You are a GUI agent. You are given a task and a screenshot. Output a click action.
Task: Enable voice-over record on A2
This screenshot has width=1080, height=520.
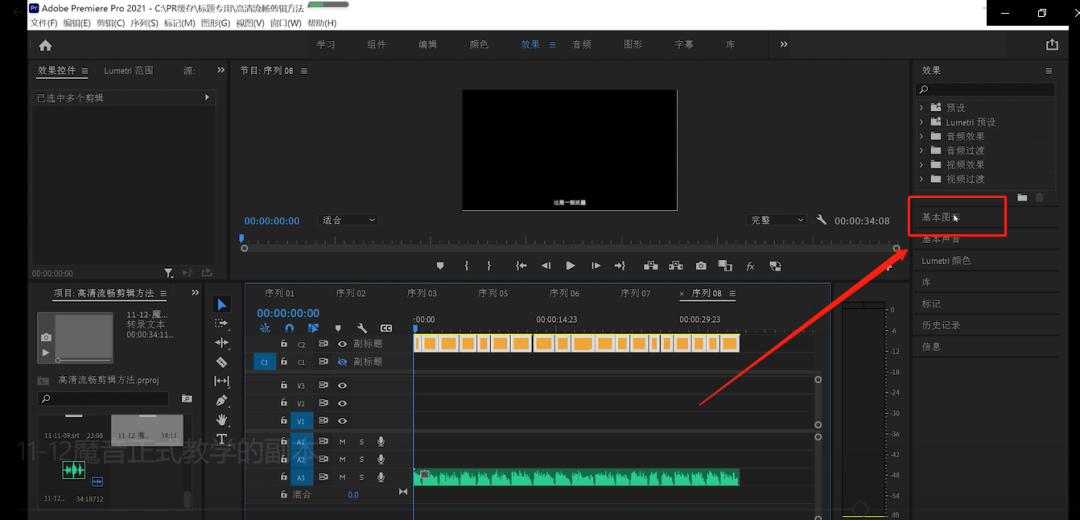(380, 459)
